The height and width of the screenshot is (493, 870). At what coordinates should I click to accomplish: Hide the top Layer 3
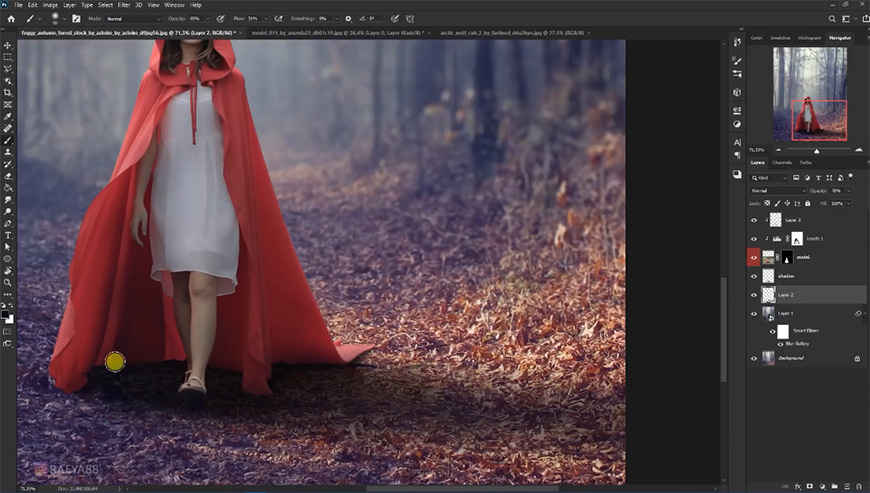(x=753, y=220)
